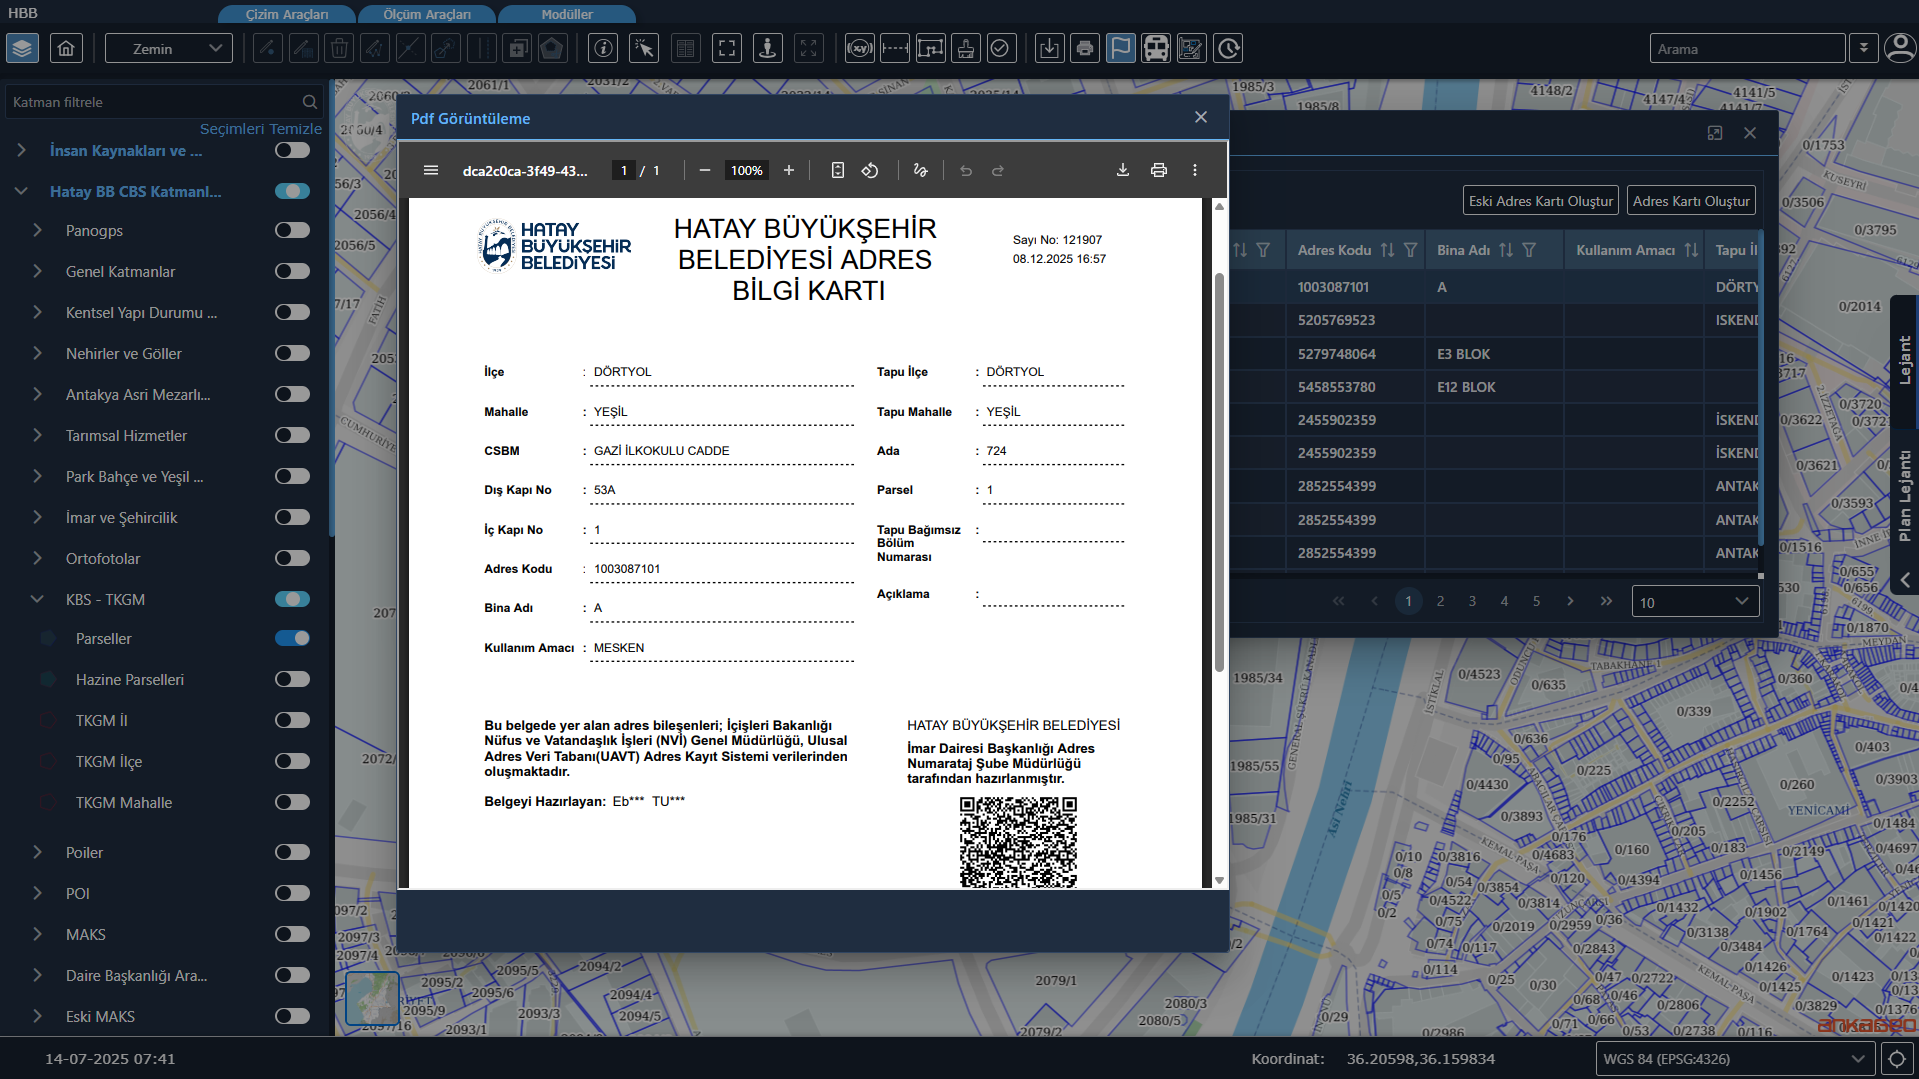Toggle fullscreen extent frame icon
Image resolution: width=1919 pixels, height=1079 pixels.
[727, 48]
